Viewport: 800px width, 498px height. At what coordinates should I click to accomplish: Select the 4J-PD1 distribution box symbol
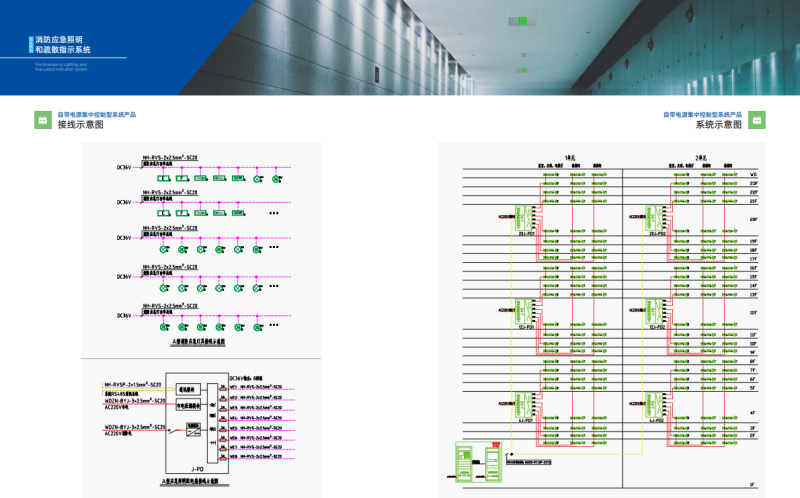point(523,406)
